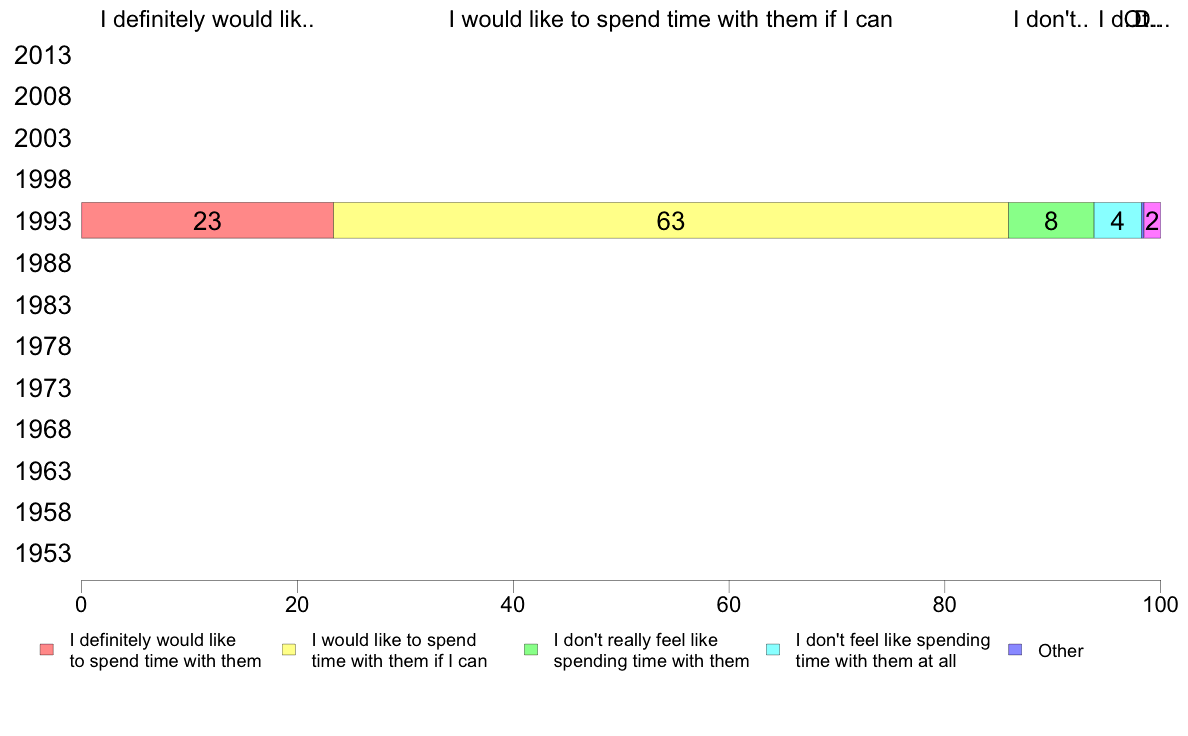Screen dimensions: 1188x736
Task: Click the cyan legend swatch
Action: pyautogui.click(x=773, y=650)
